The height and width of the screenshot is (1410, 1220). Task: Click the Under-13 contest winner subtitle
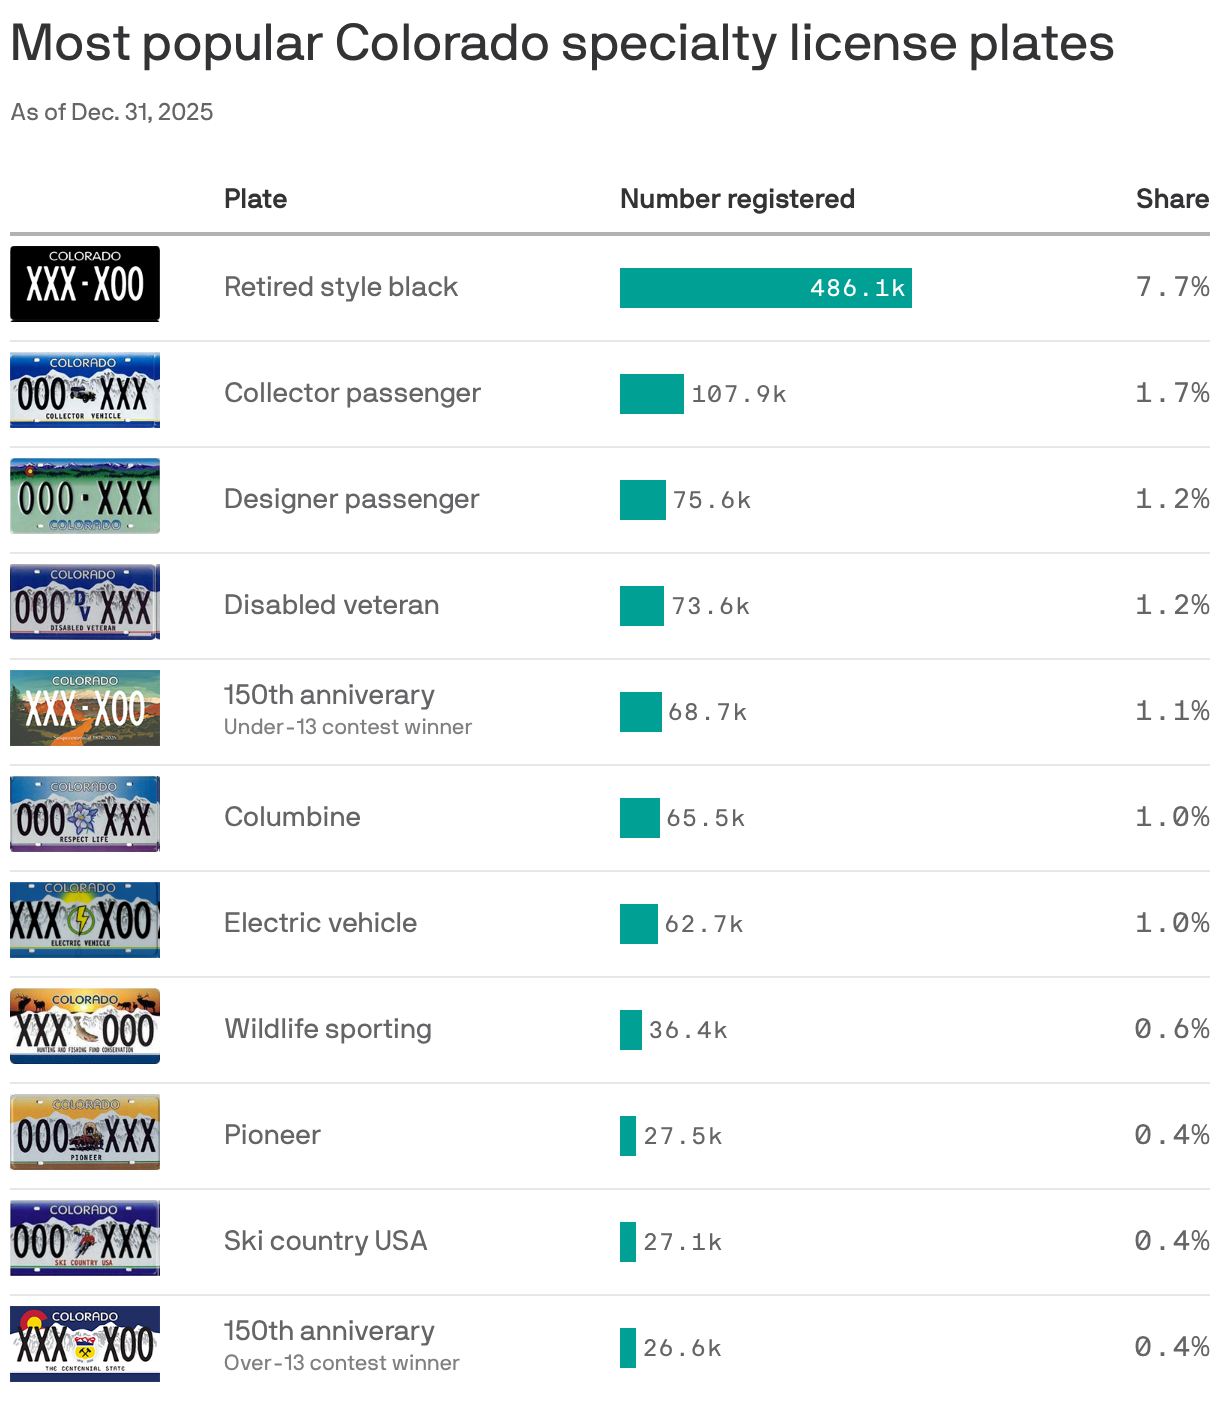[348, 727]
